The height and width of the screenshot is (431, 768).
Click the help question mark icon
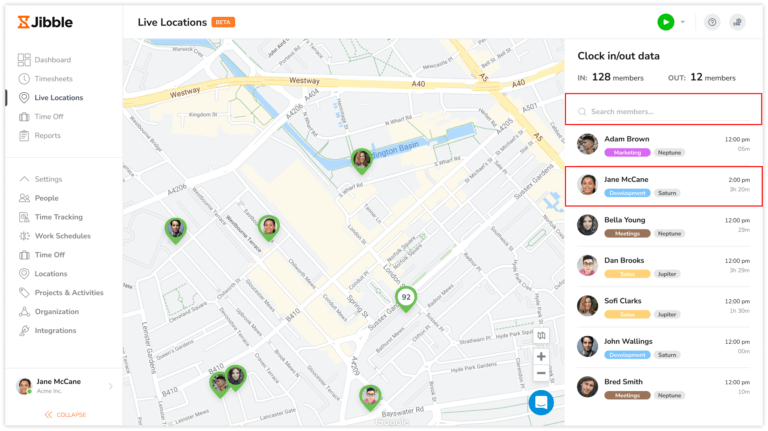pos(712,22)
